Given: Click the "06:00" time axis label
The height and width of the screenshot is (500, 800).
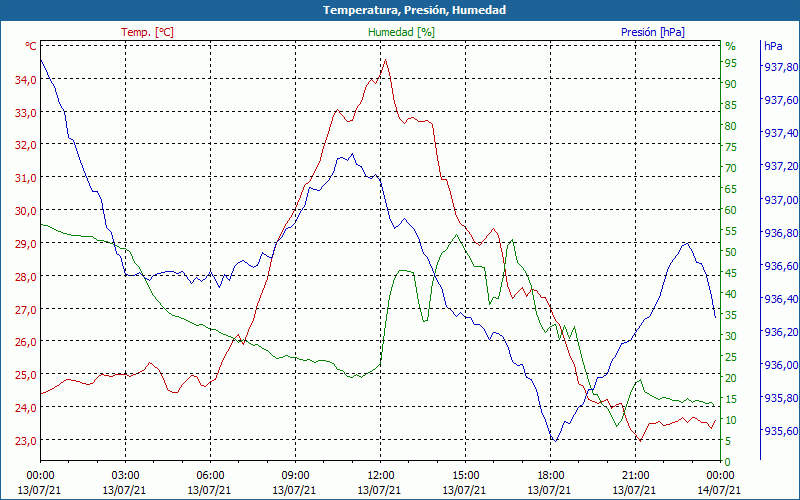Looking at the screenshot, I should pos(210,476).
